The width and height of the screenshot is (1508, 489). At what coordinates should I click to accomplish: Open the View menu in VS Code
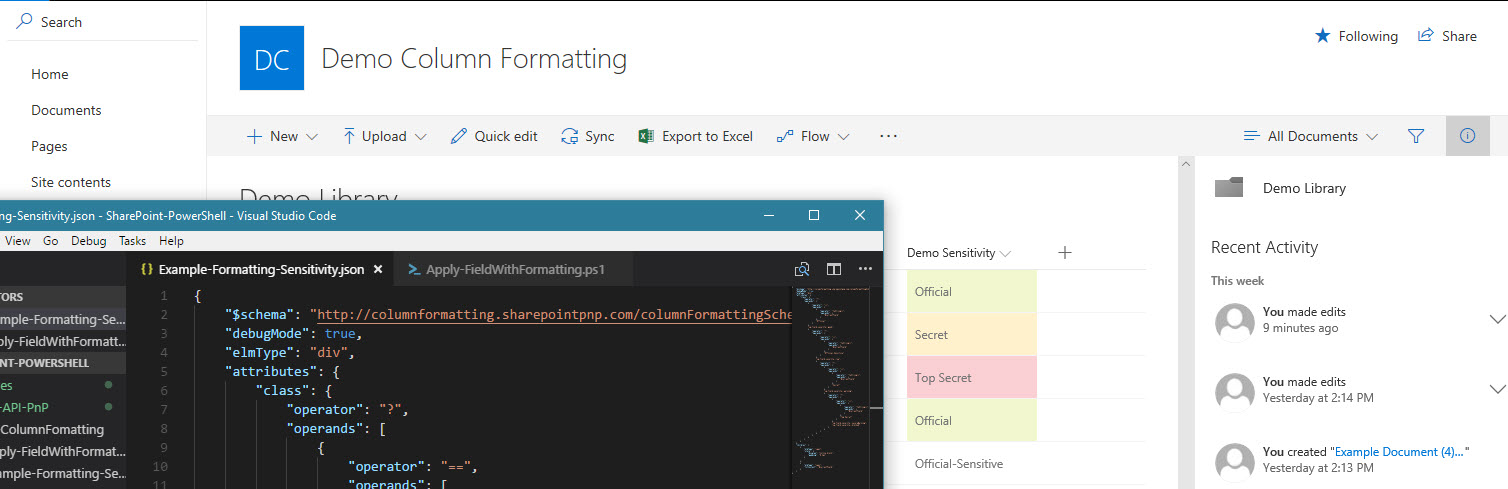point(18,241)
